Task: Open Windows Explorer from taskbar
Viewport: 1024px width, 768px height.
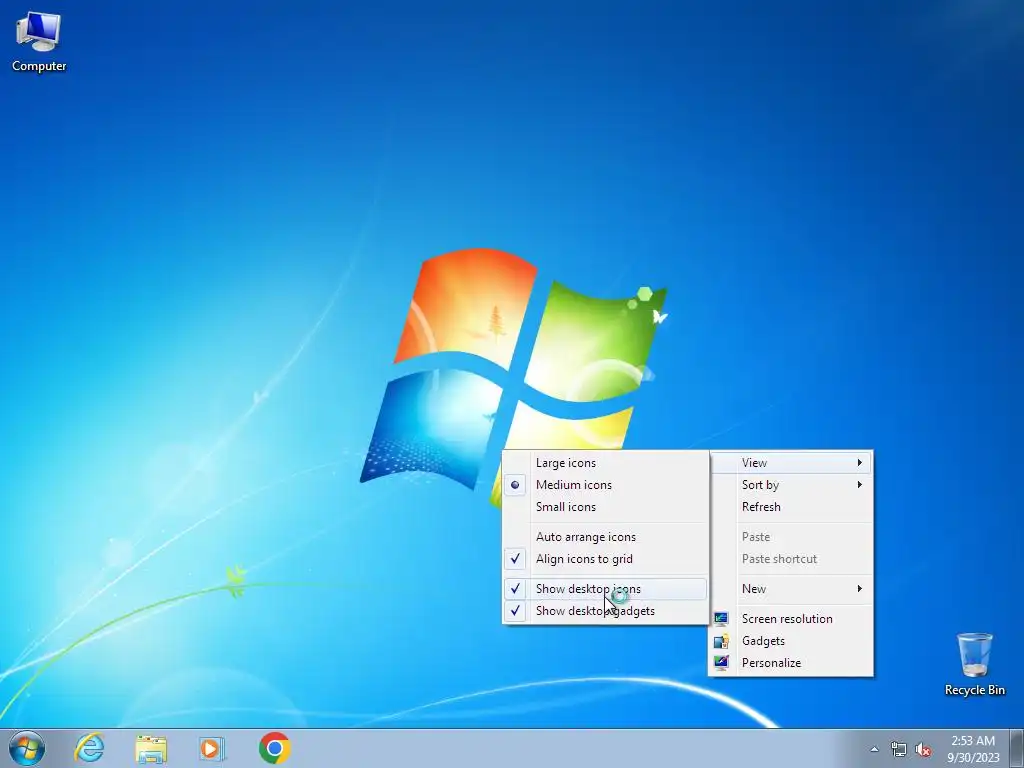Action: click(151, 749)
